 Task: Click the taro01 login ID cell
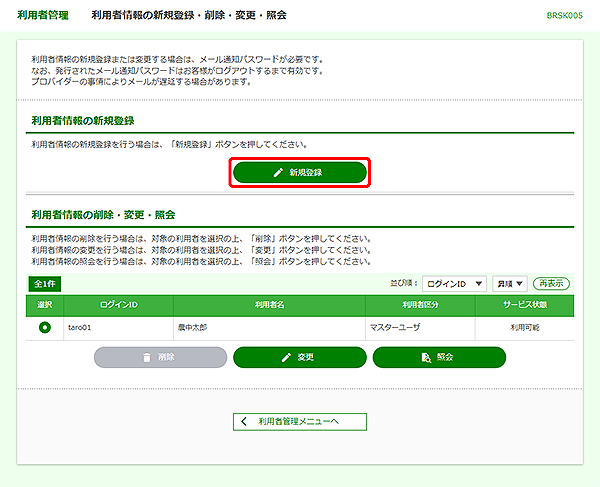pyautogui.click(x=118, y=328)
